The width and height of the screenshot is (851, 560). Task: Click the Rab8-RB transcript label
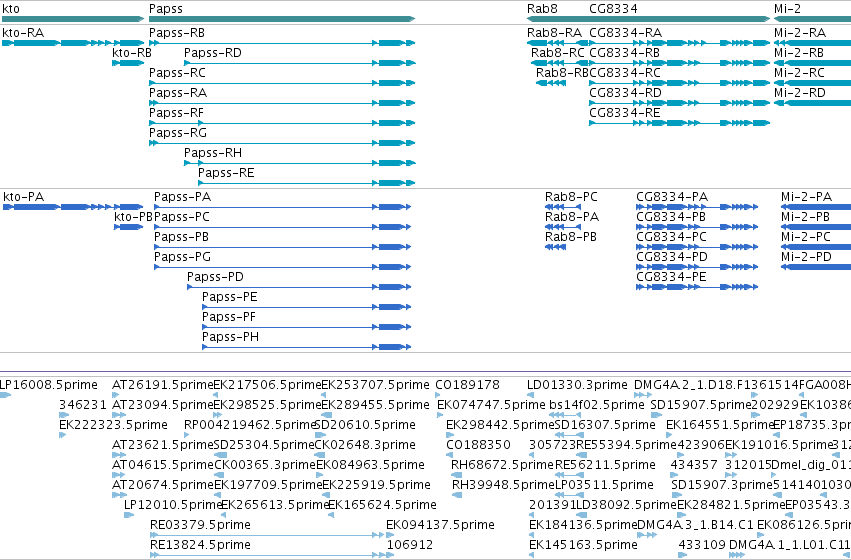562,73
